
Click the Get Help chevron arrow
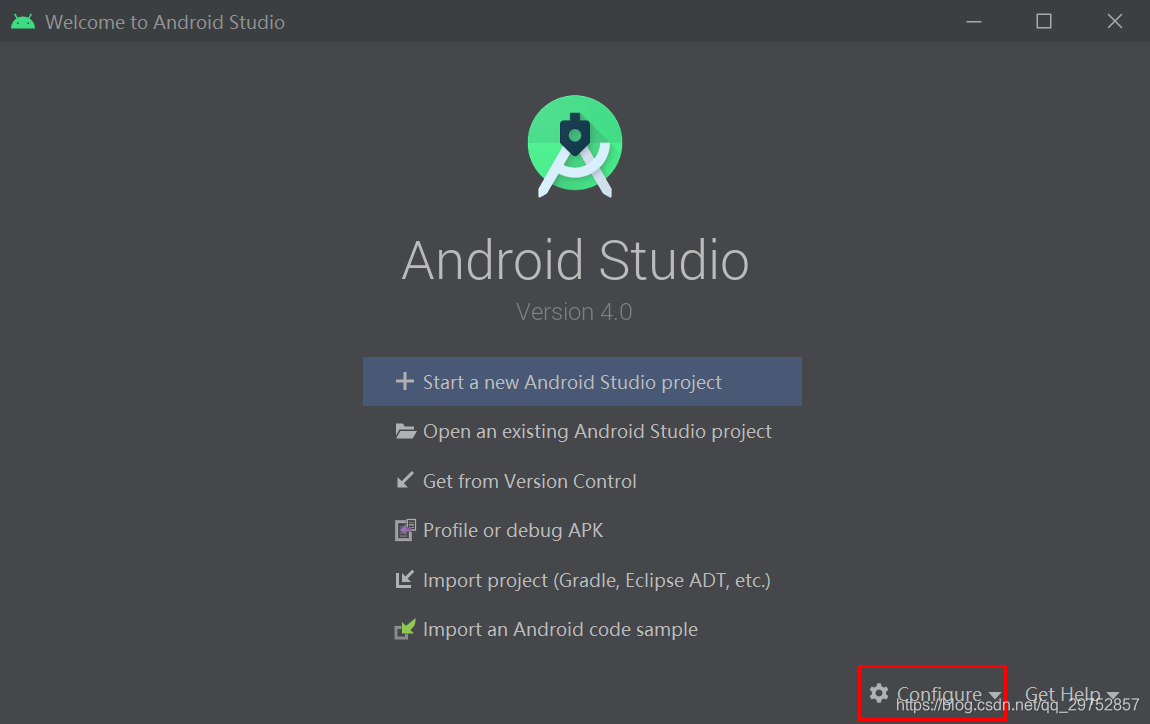click(x=1113, y=695)
